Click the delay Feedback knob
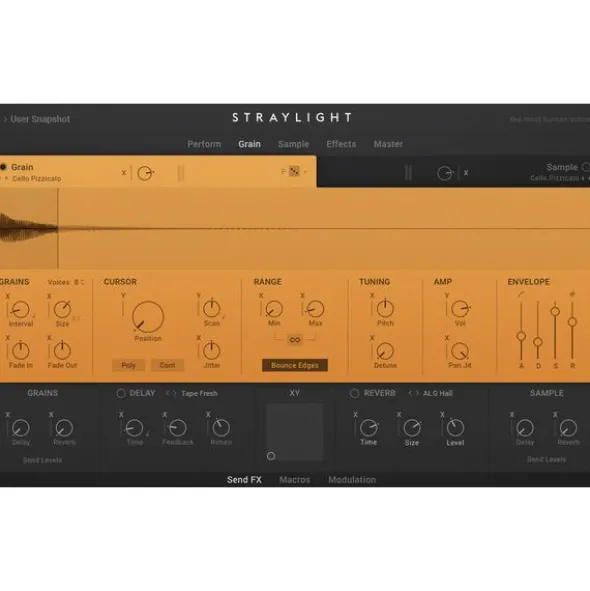Viewport: 590px width, 591px height. tap(177, 428)
